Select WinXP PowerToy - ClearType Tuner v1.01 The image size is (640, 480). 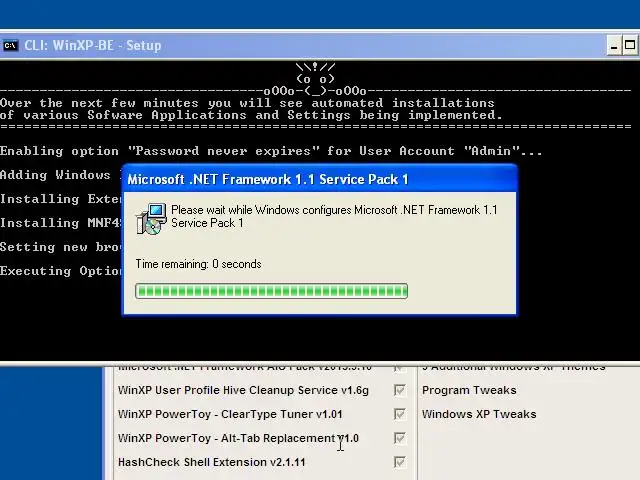[x=230, y=414]
